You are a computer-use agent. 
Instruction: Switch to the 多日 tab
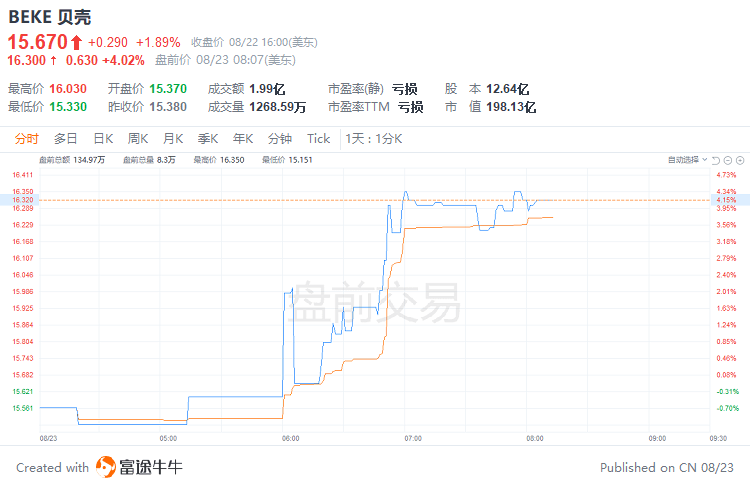click(66, 139)
